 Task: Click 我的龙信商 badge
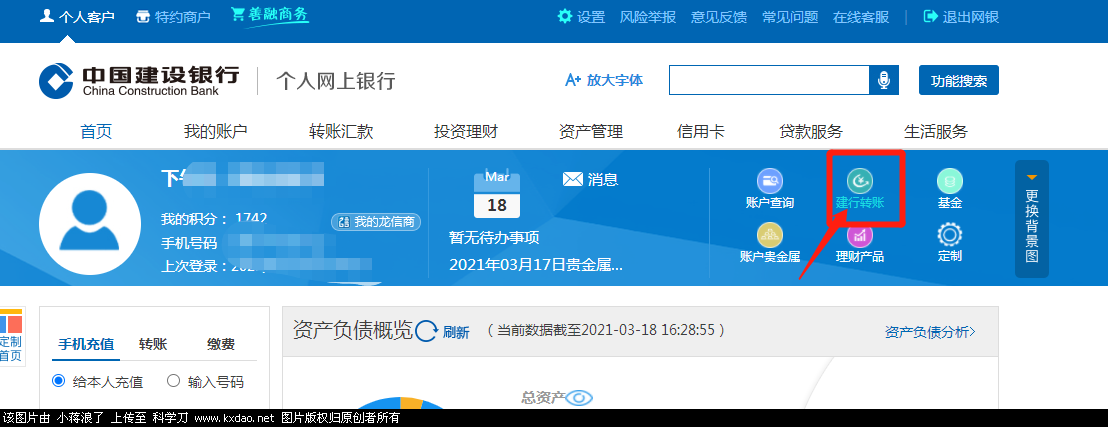[376, 222]
